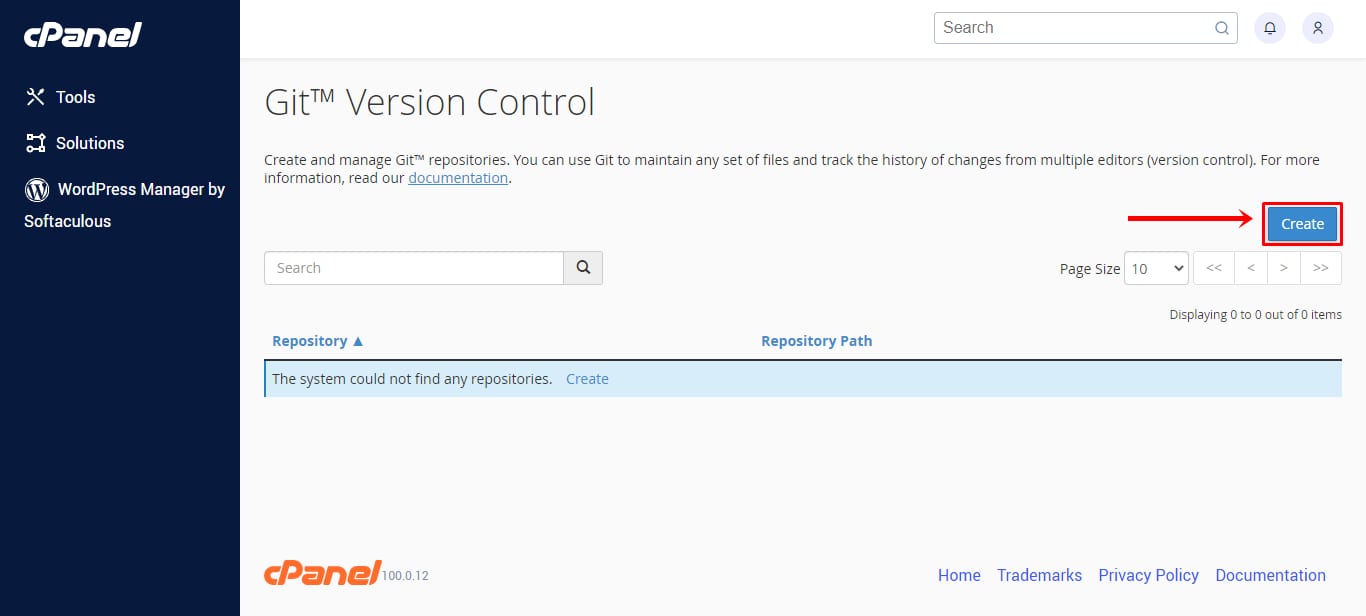Click the blue Create button

pyautogui.click(x=1302, y=224)
